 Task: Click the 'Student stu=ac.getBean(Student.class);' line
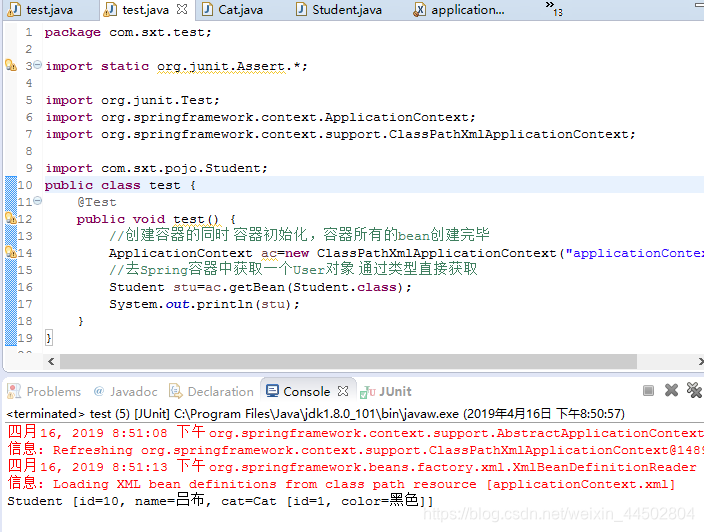coord(260,287)
